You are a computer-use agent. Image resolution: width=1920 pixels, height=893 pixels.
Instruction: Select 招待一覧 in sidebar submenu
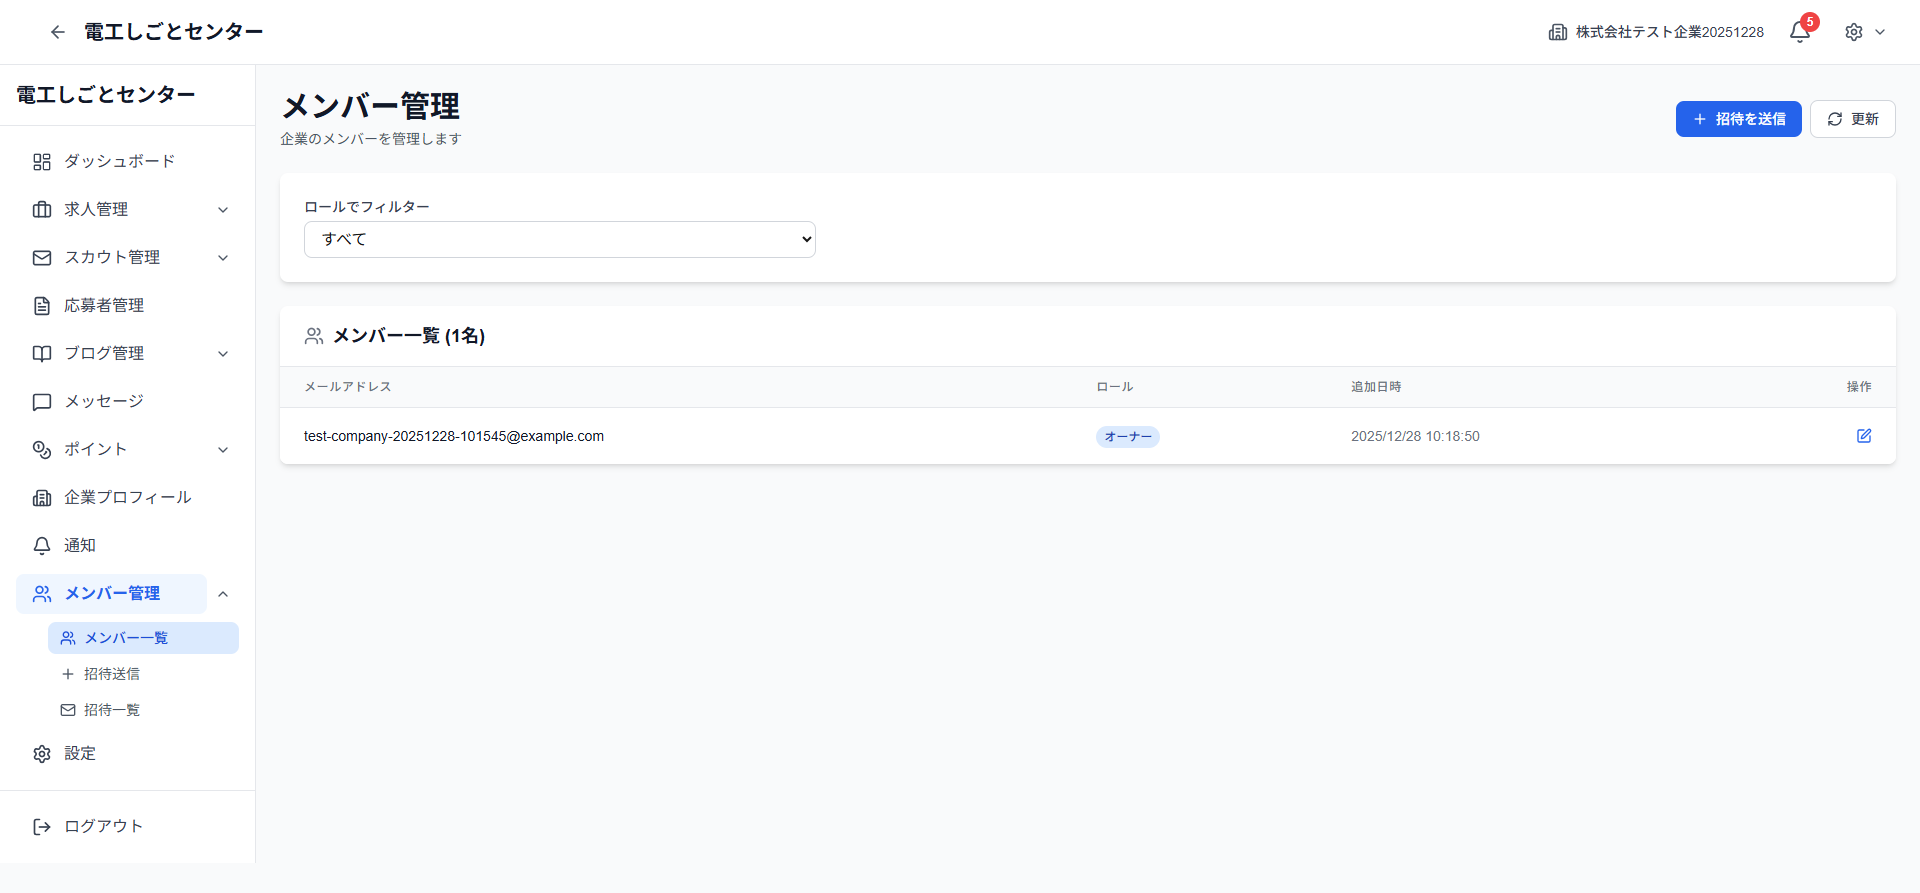(112, 710)
